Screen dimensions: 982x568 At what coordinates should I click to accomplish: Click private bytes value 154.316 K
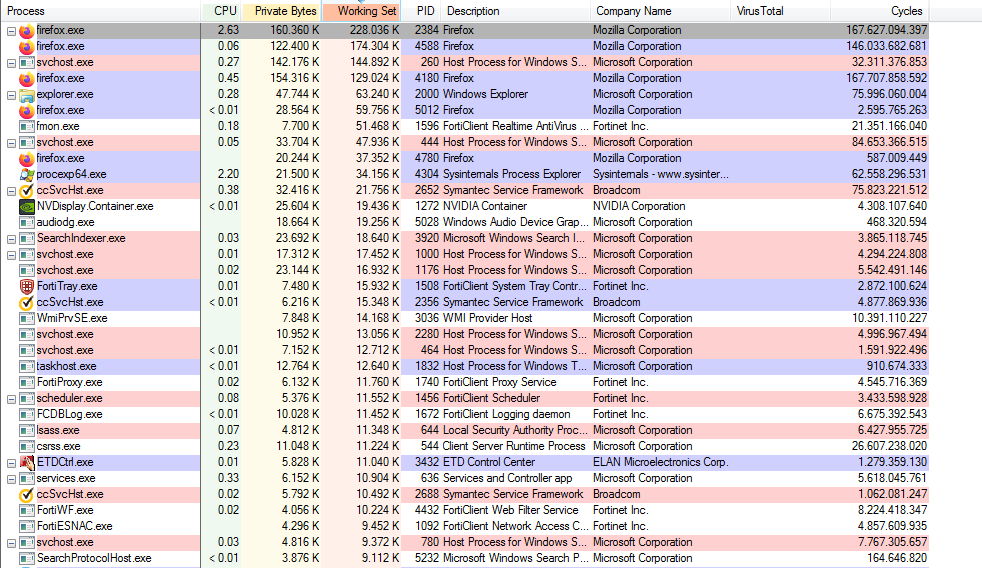click(x=294, y=78)
